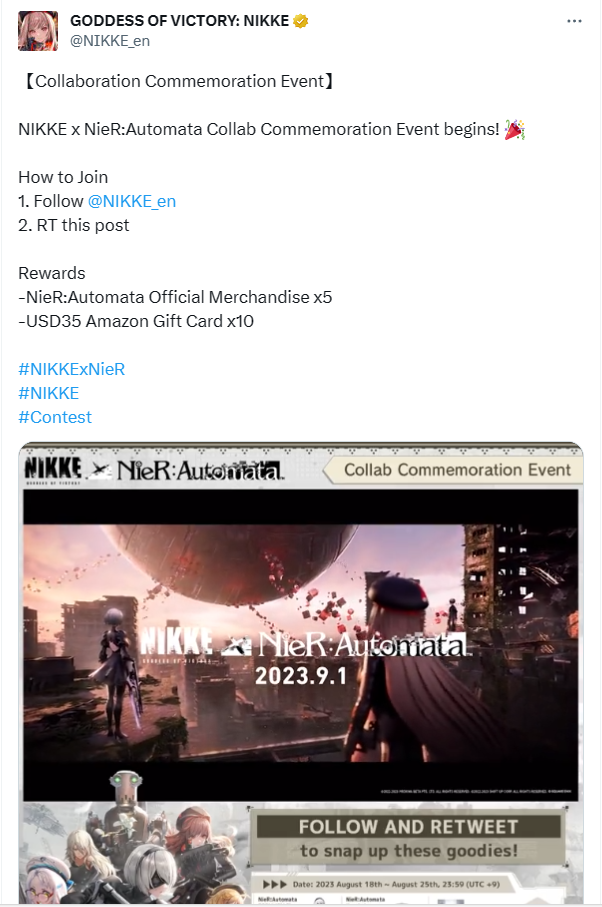This screenshot has height=907, width=602.
Task: Open the #NIKKE hashtag
Action: click(x=49, y=393)
